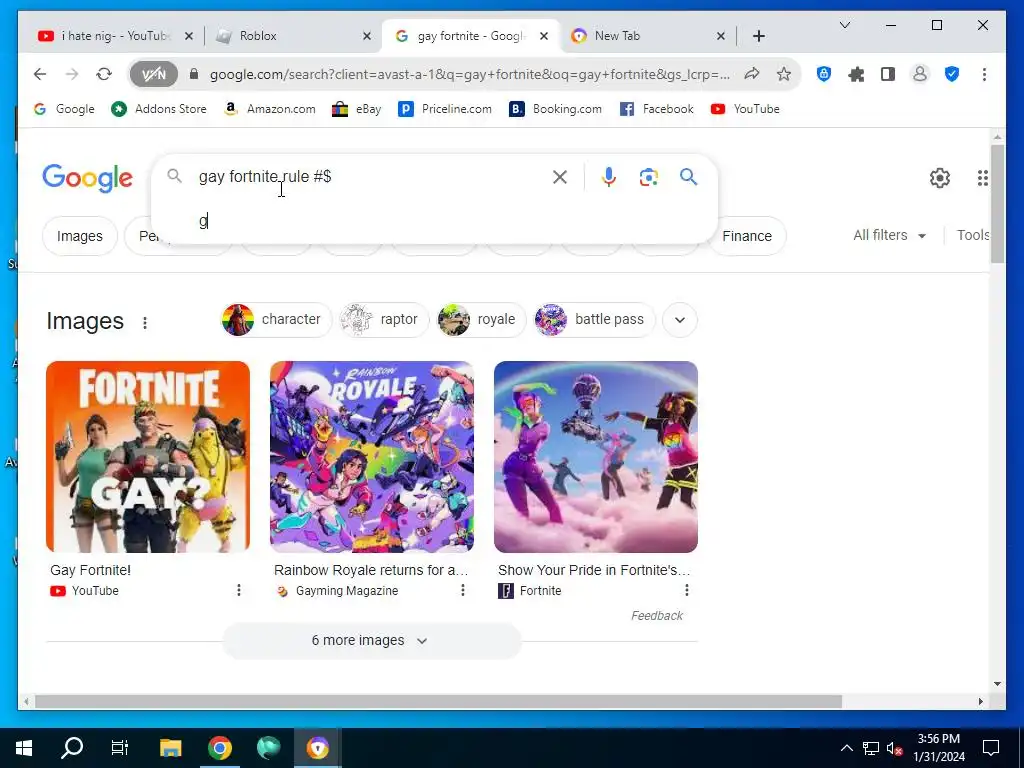The image size is (1024, 768).
Task: Filter images by character chip
Action: [x=276, y=319]
